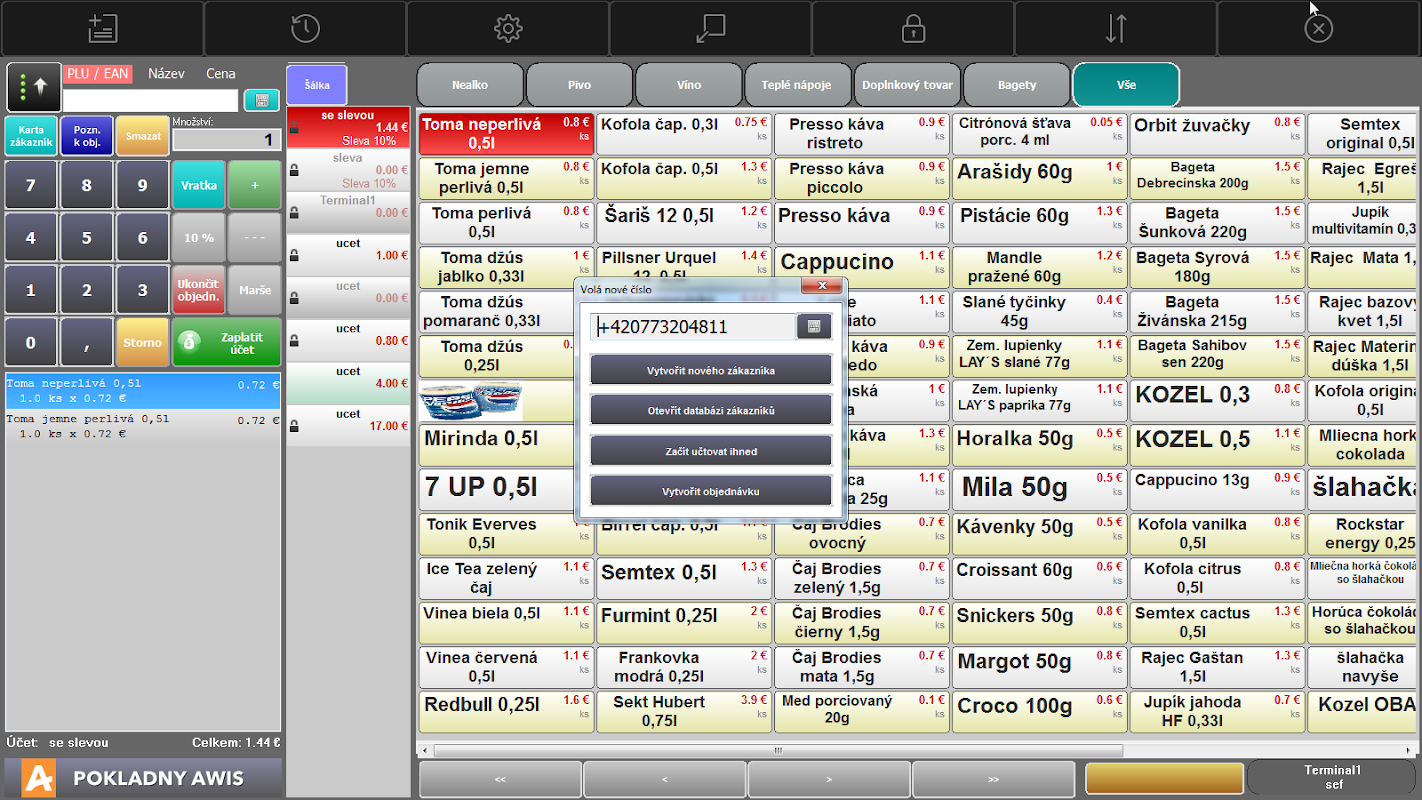Lock the terminal with the padlock icon

(x=913, y=28)
